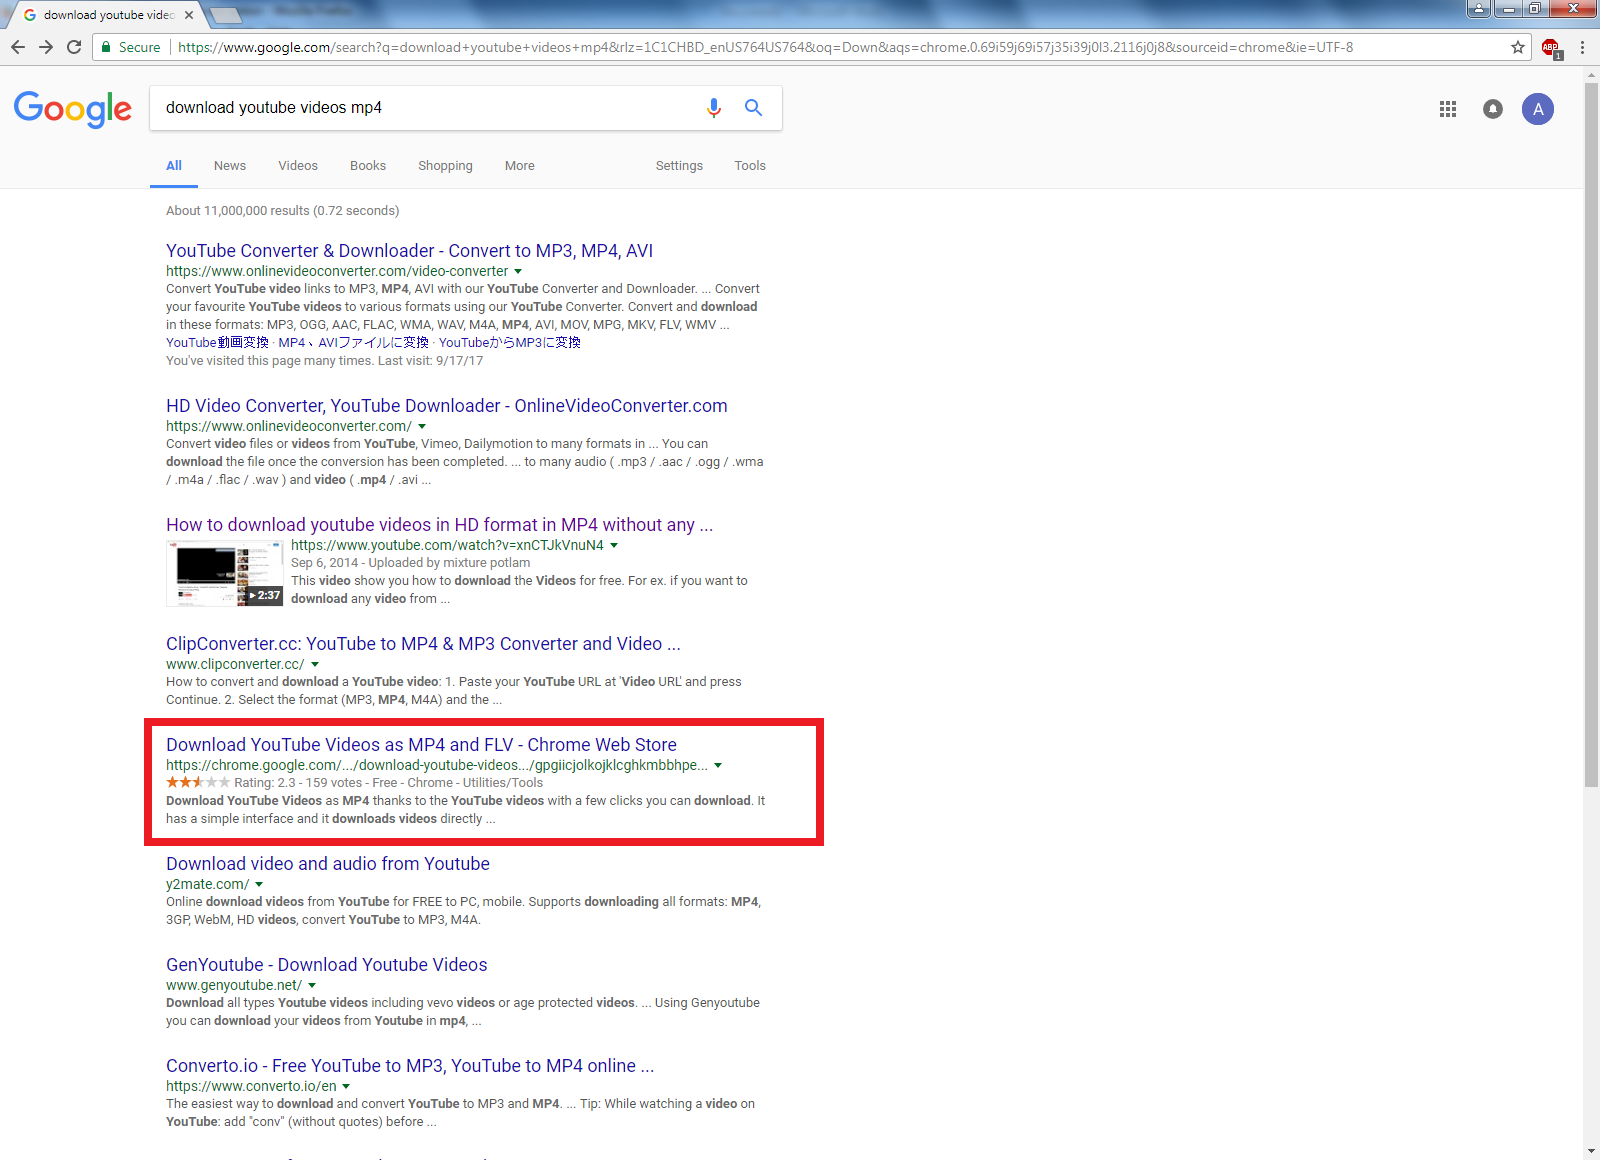Open search Tools options
The image size is (1600, 1160).
click(750, 166)
